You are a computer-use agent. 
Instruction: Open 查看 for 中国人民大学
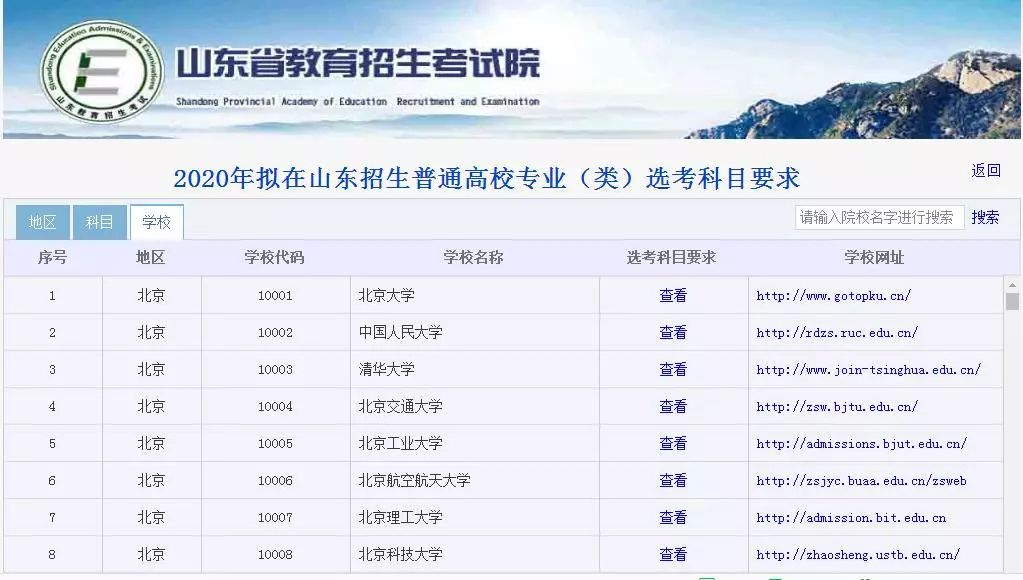(x=673, y=333)
